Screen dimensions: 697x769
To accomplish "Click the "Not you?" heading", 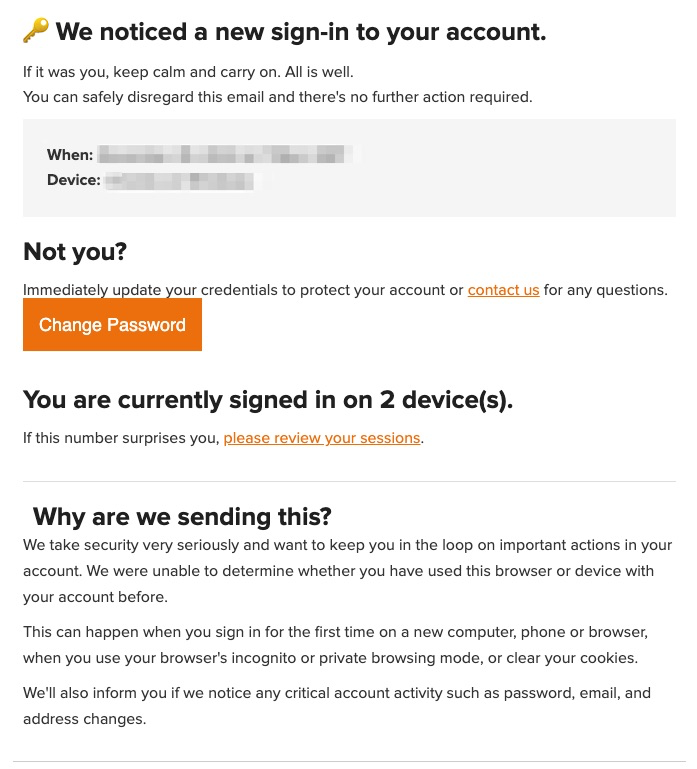I will pos(75,251).
